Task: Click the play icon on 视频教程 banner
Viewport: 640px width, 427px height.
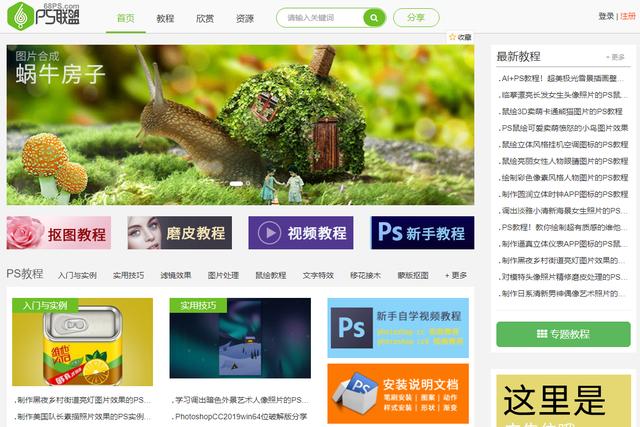Action: tap(269, 233)
